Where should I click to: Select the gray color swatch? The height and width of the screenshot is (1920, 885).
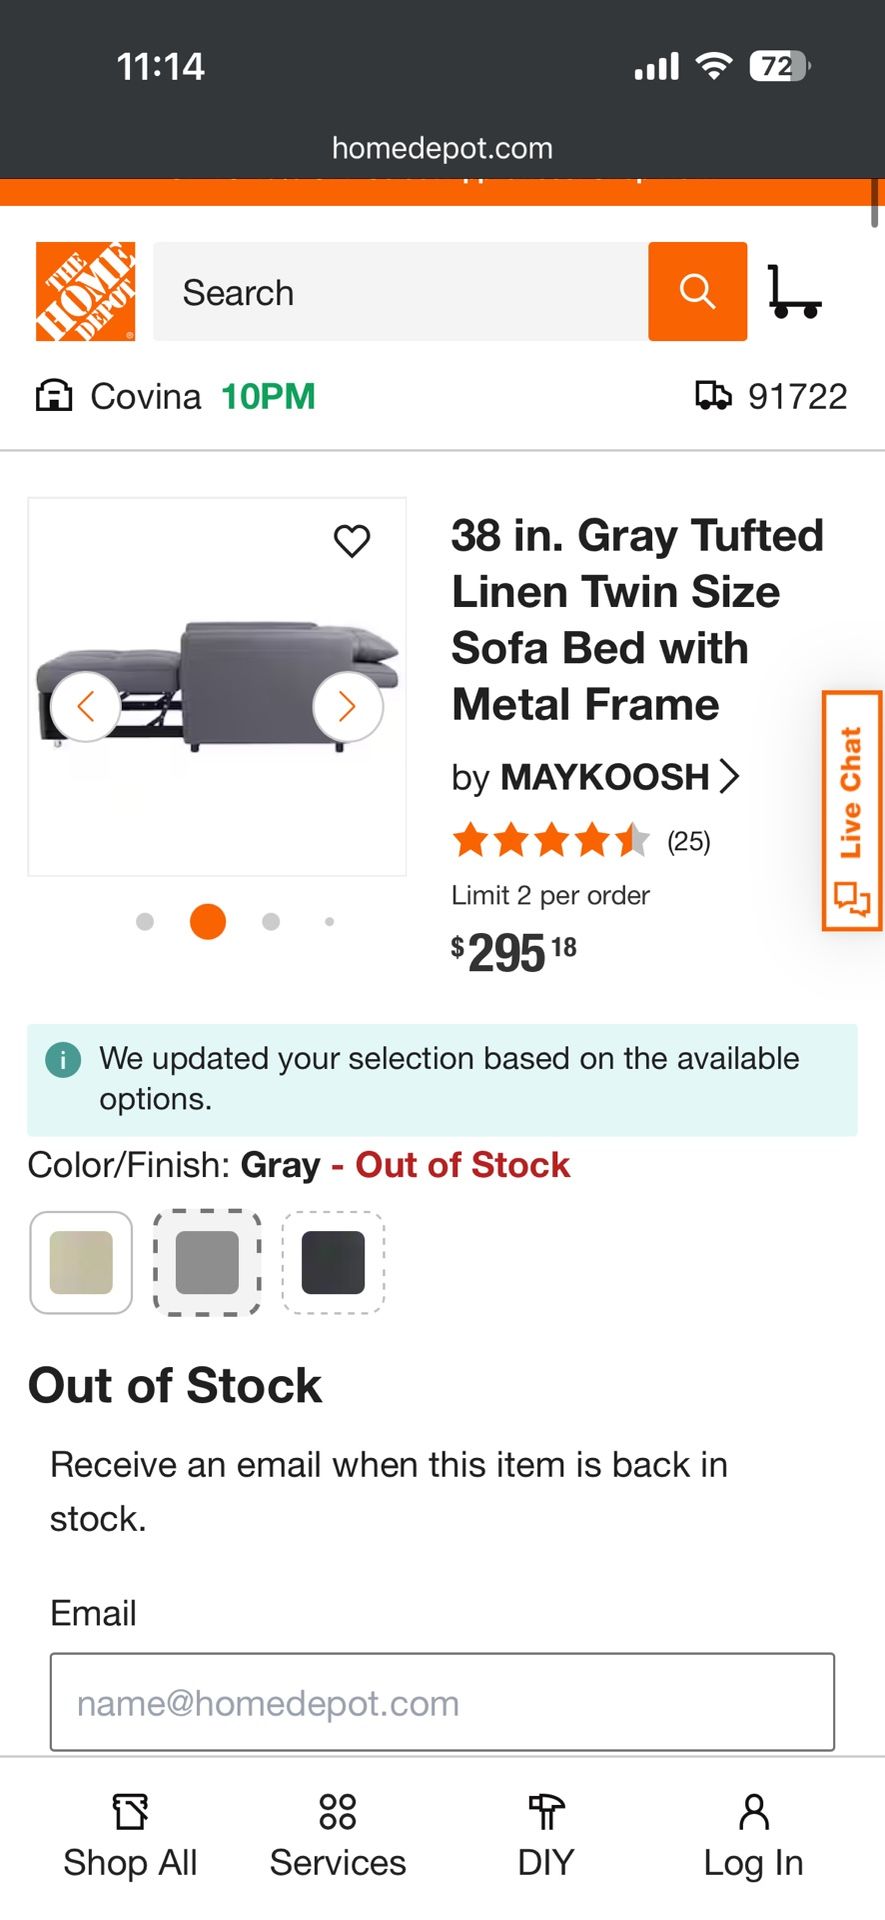point(207,1262)
